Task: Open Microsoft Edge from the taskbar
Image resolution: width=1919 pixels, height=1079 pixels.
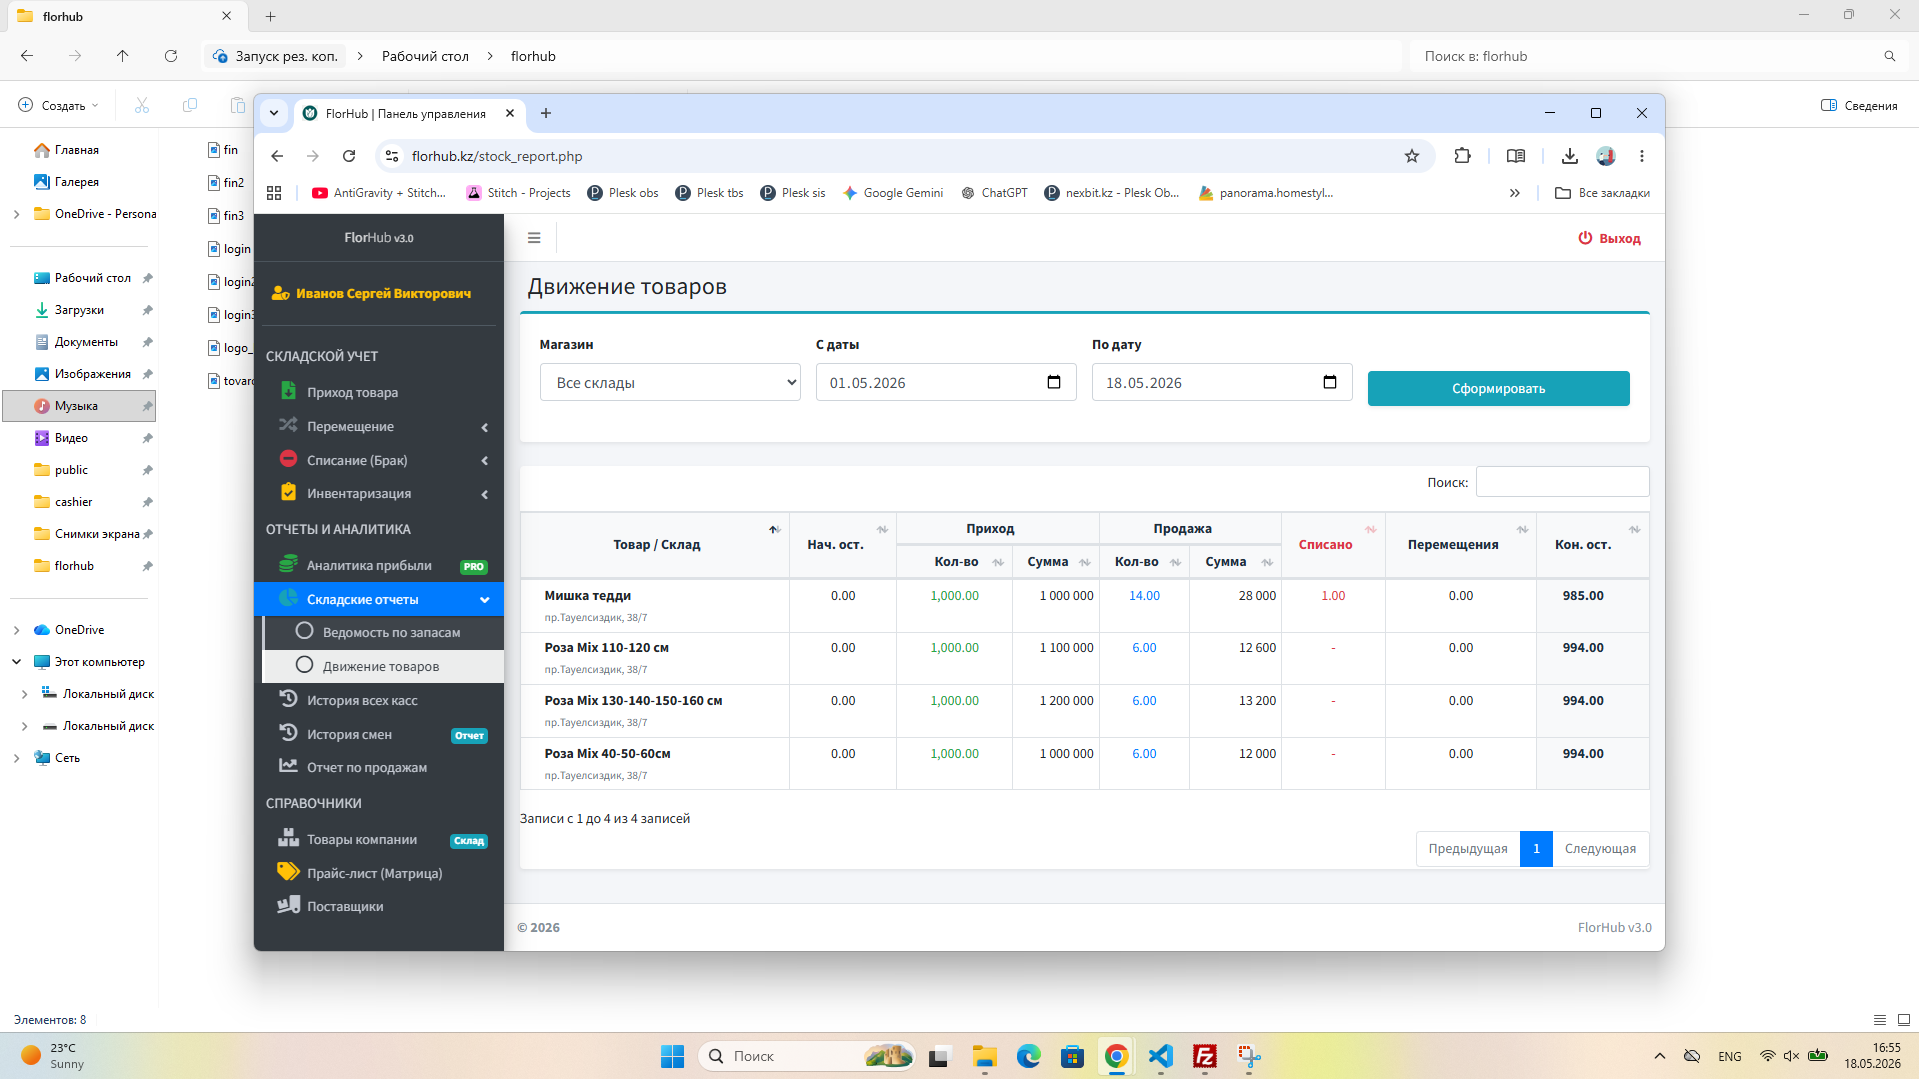Action: click(1028, 1056)
